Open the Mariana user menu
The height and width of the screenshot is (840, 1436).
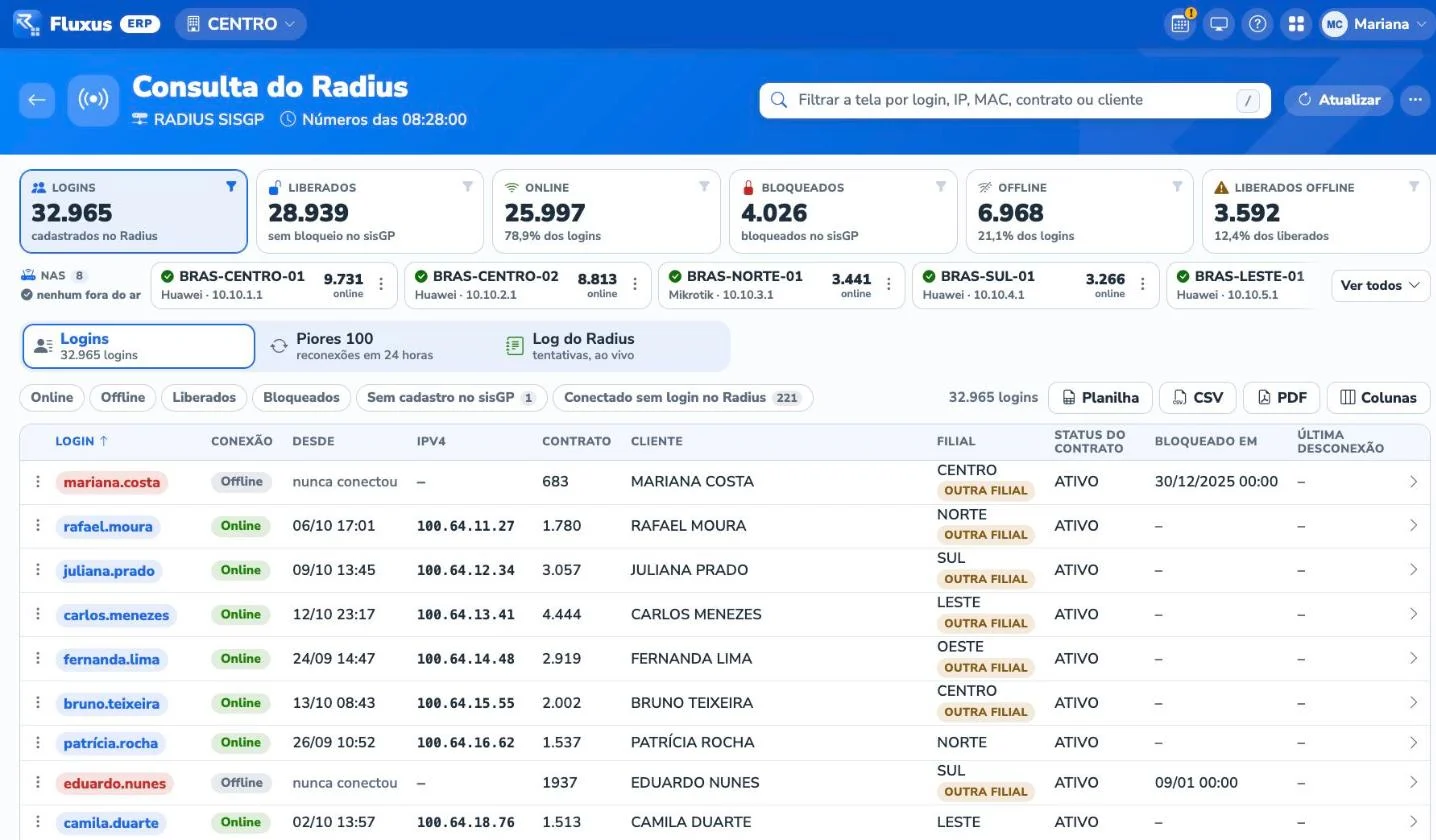tap(1376, 24)
